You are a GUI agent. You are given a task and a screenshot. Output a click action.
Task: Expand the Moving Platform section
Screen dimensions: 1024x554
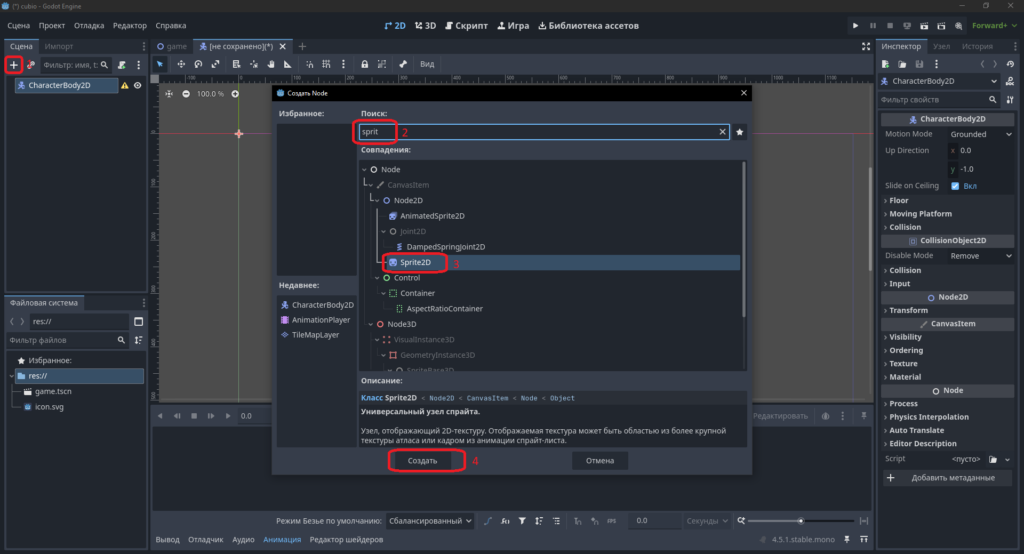[920, 214]
